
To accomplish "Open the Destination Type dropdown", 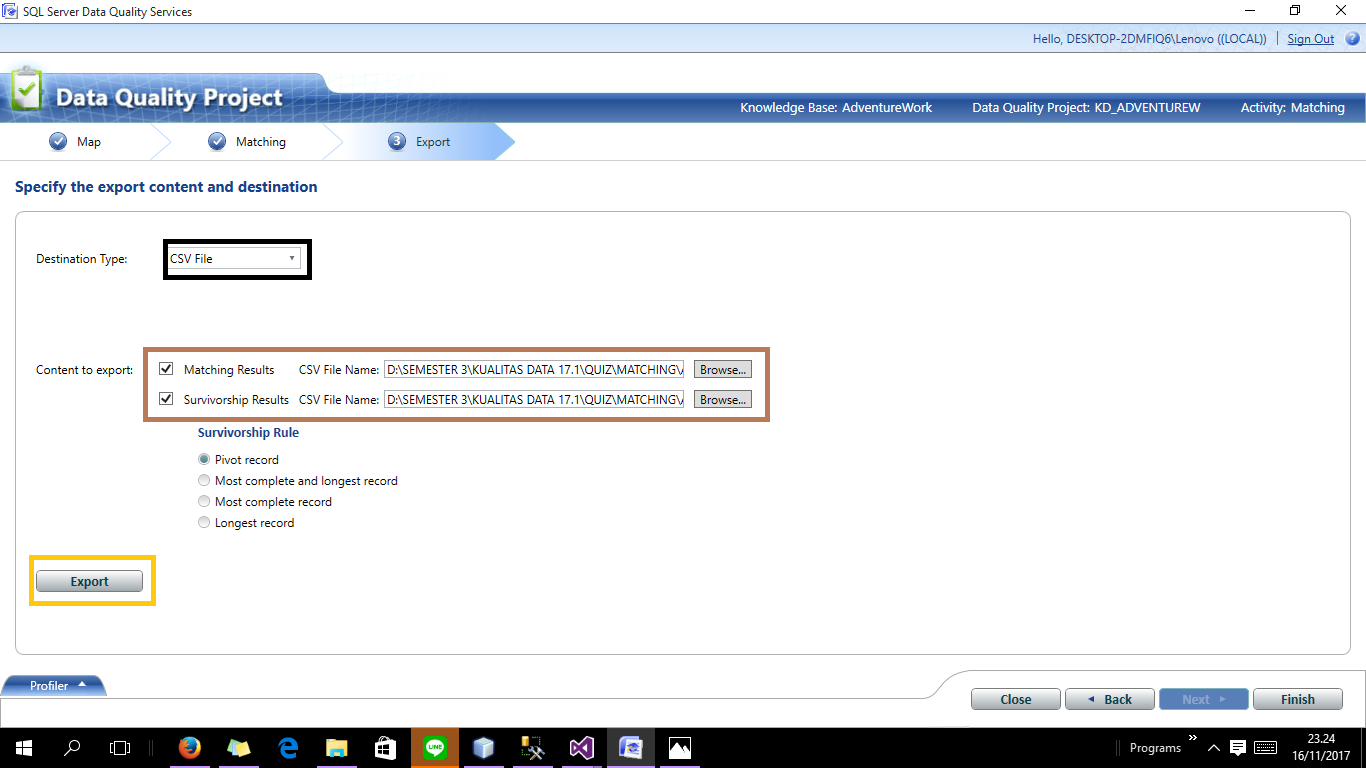I will tap(233, 258).
